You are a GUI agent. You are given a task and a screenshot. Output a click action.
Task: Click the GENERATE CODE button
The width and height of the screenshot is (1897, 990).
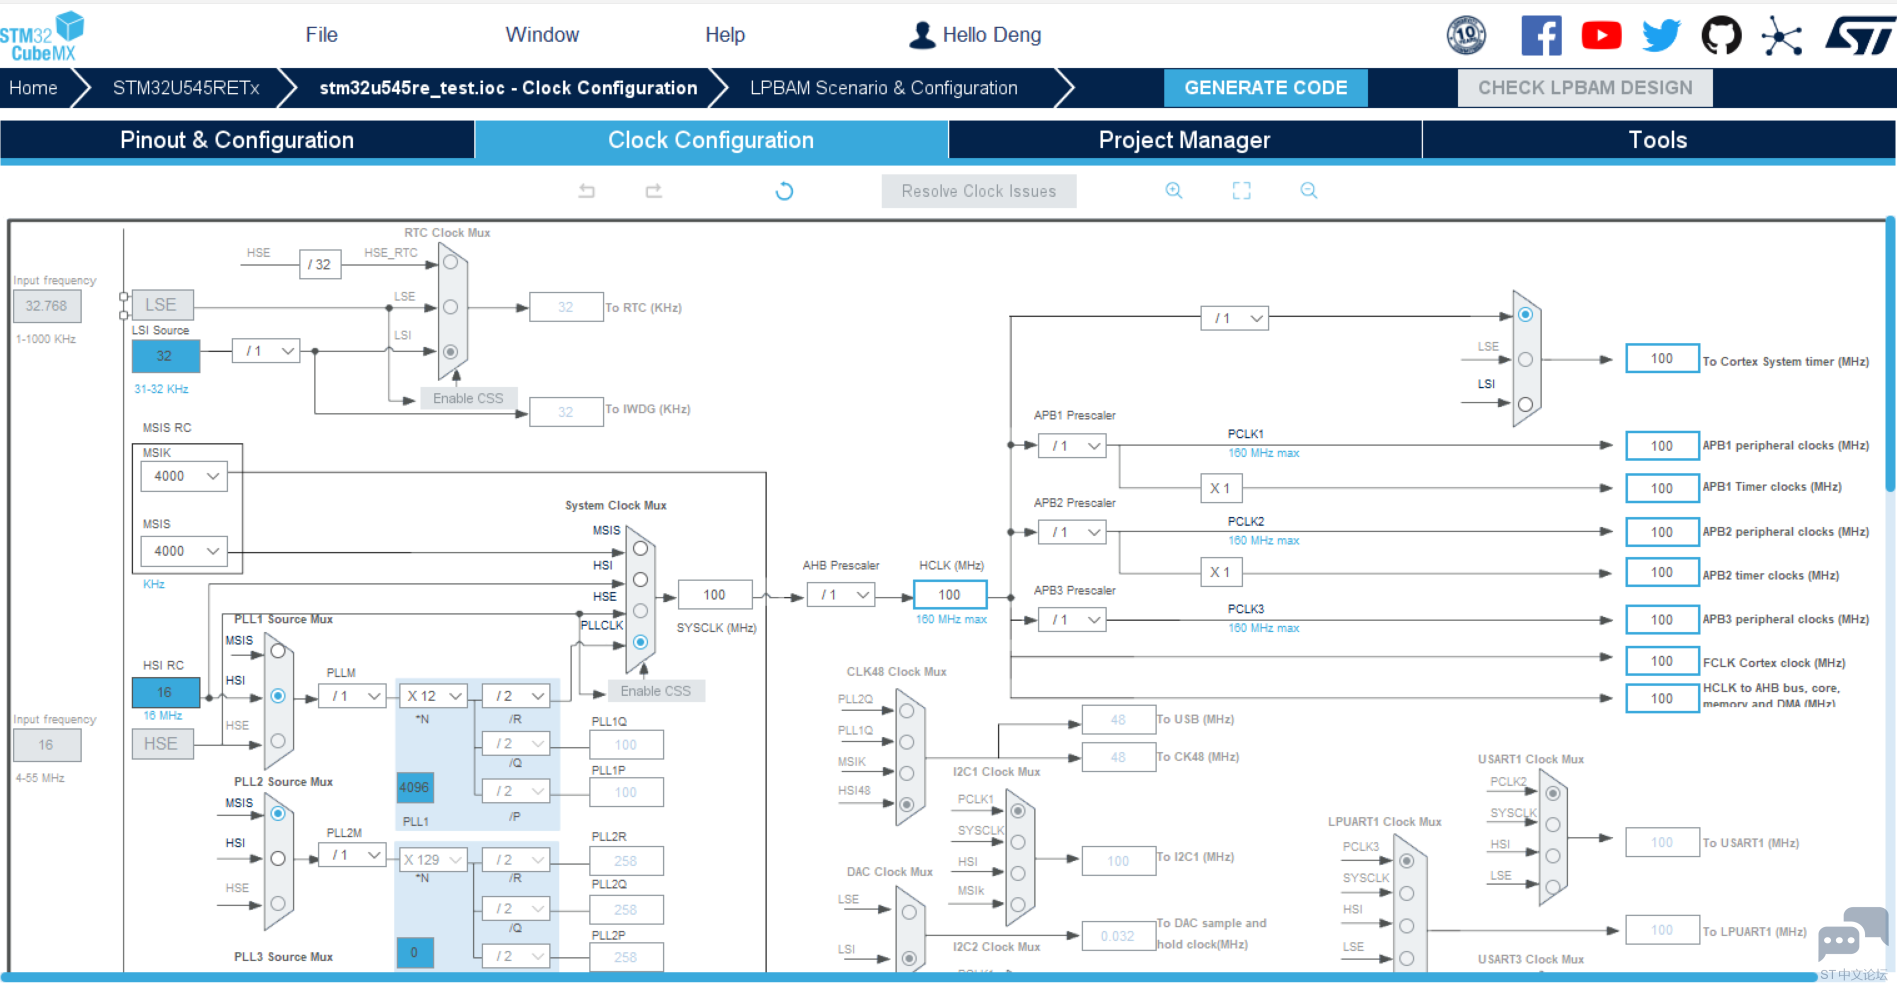[1266, 88]
